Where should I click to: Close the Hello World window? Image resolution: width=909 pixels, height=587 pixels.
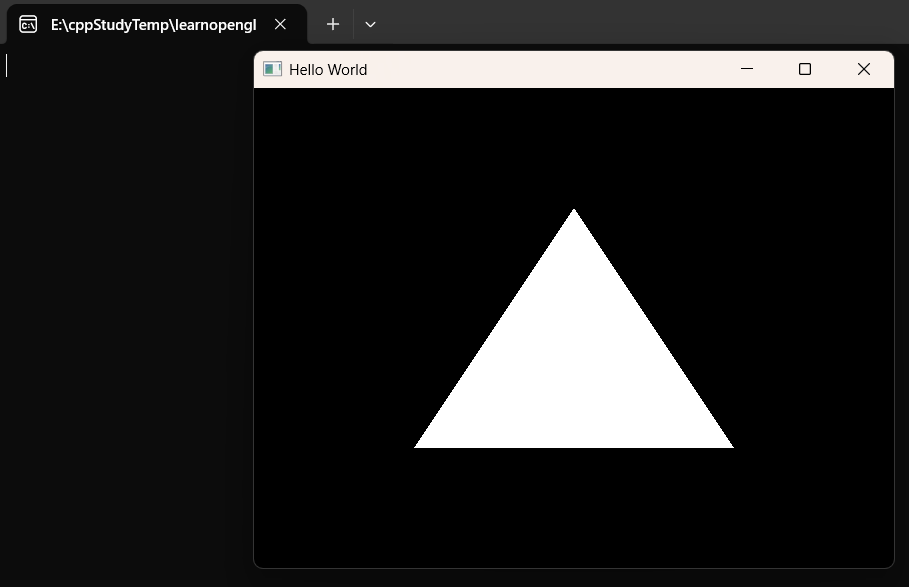pyautogui.click(x=864, y=69)
